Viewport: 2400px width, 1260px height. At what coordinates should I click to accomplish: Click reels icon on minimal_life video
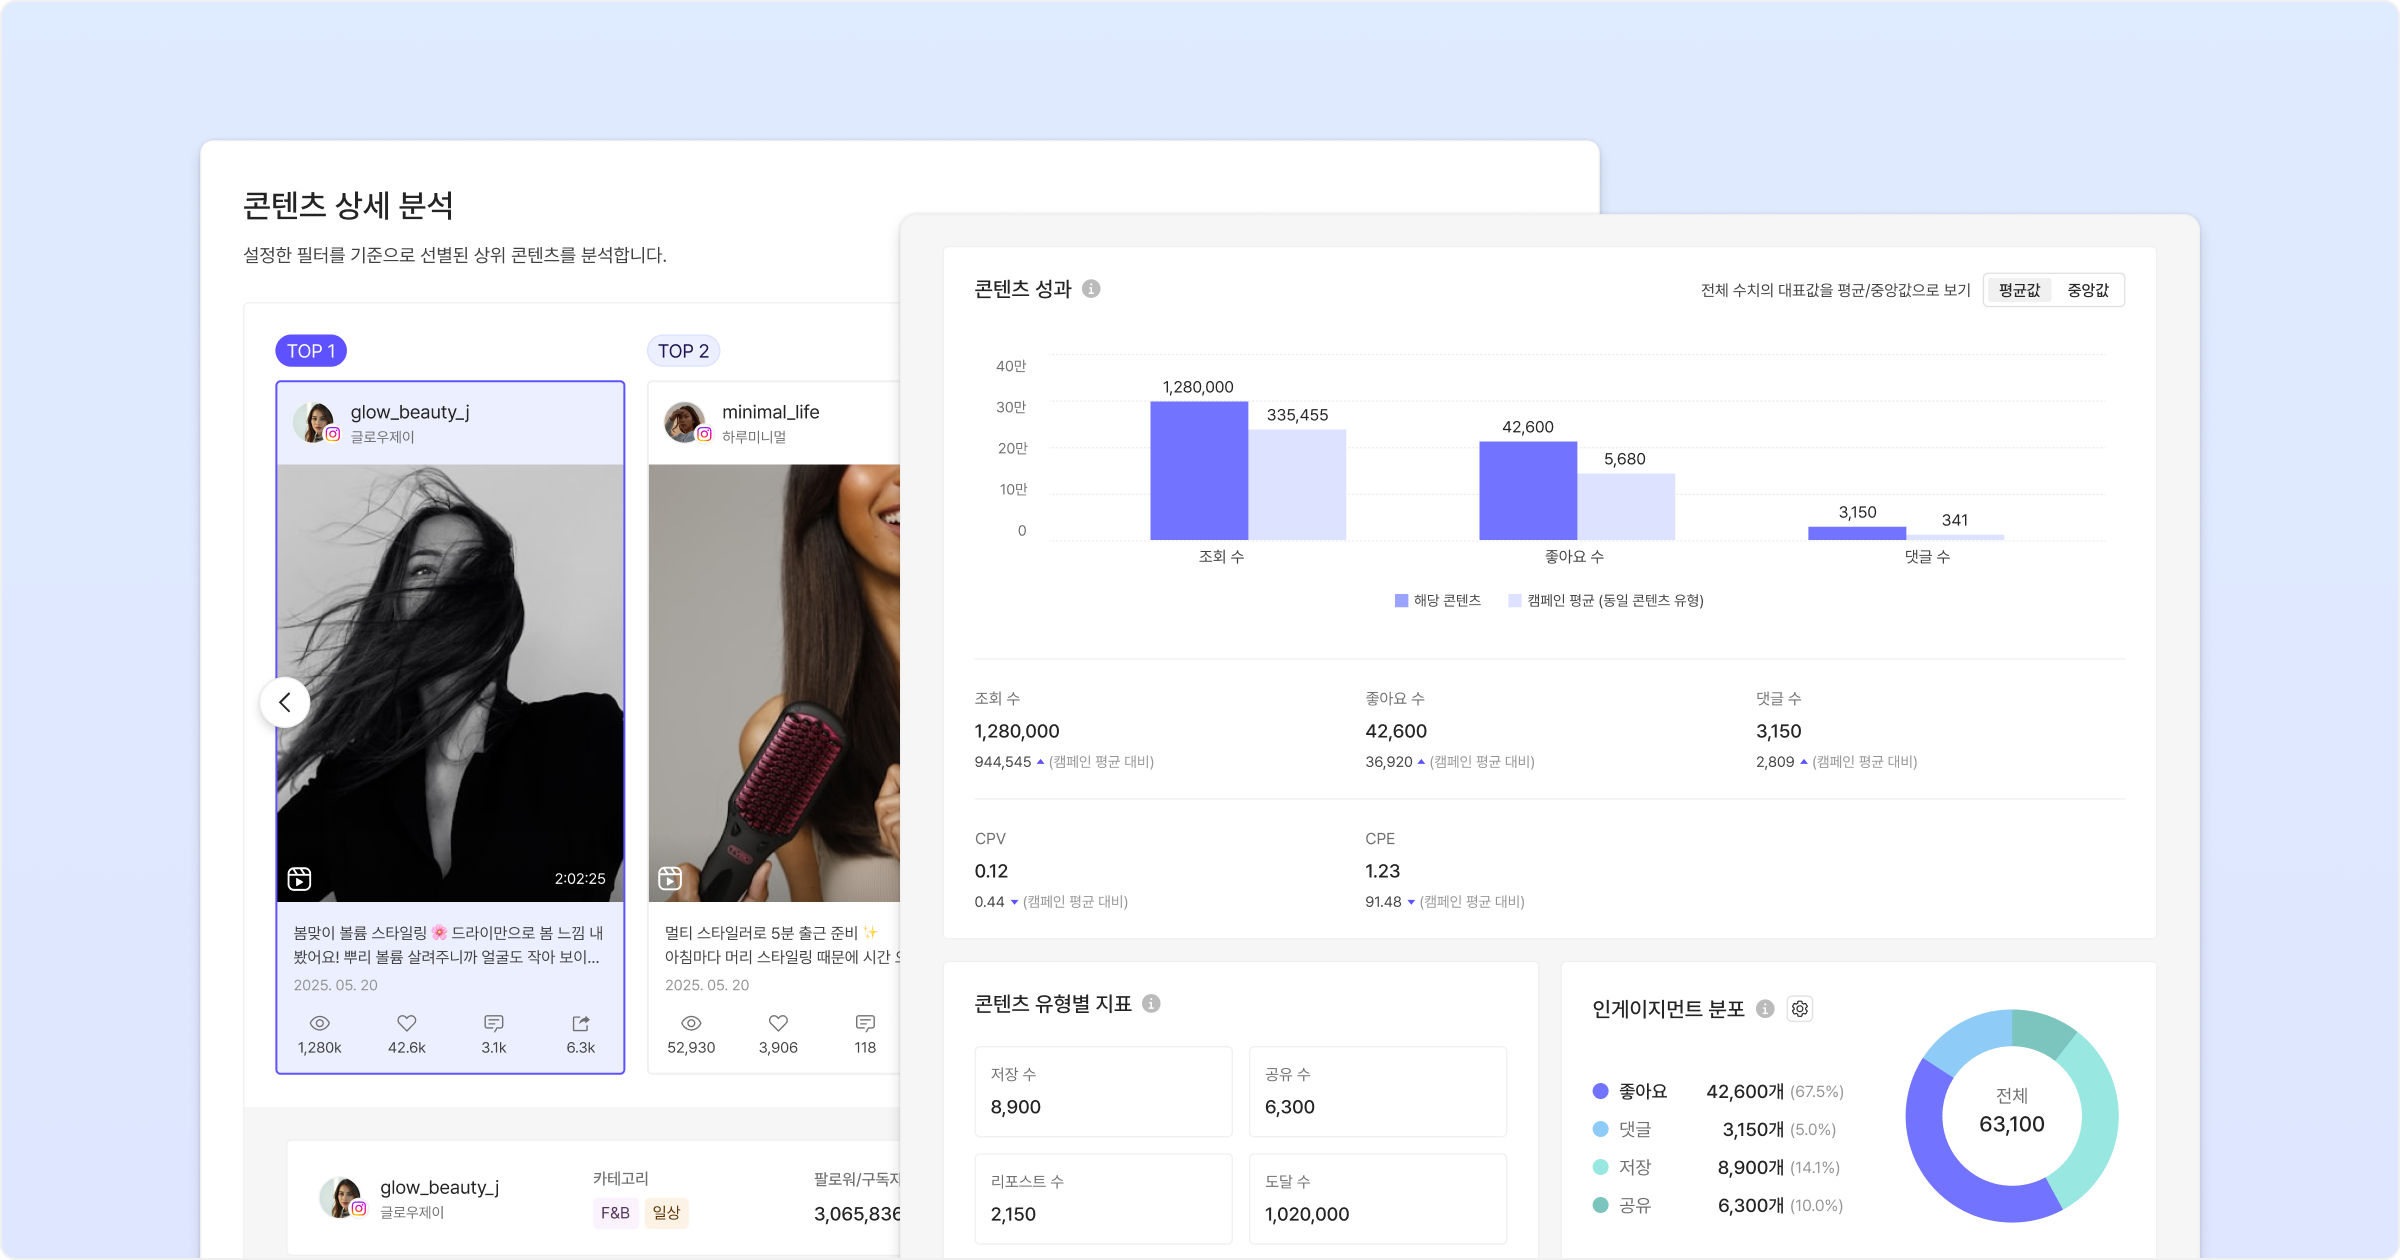coord(670,878)
